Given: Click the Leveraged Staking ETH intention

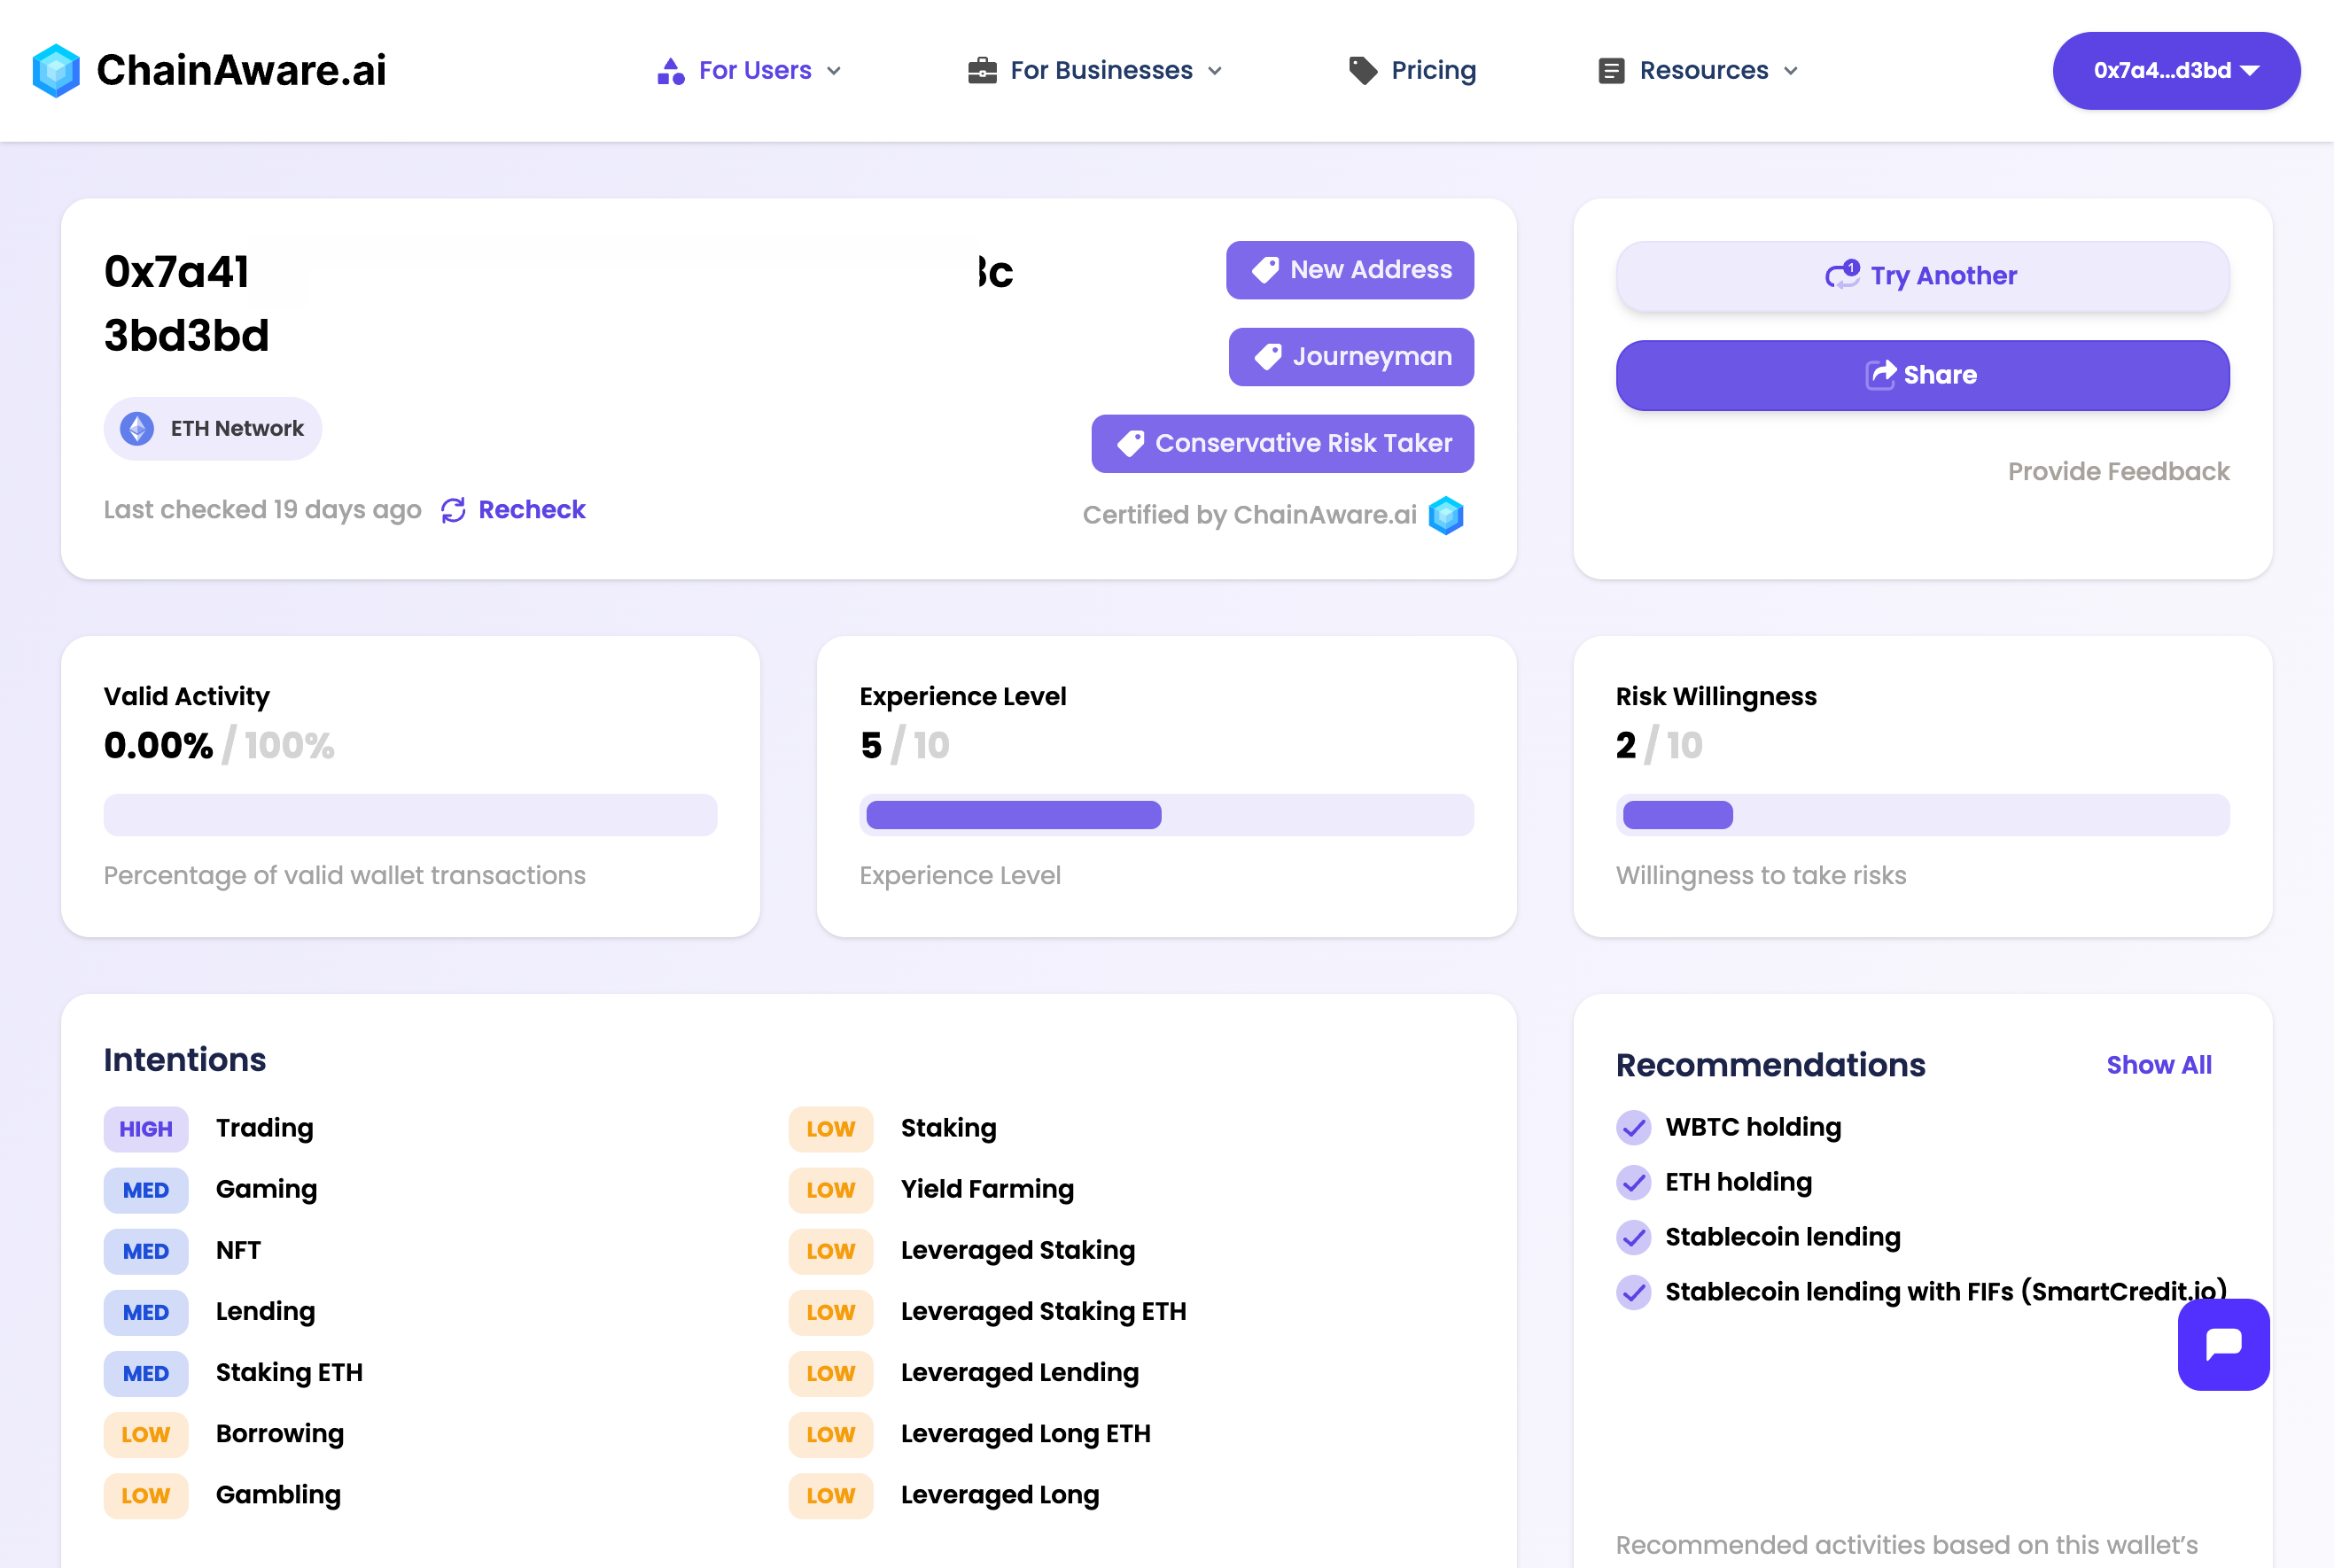Looking at the screenshot, I should (x=987, y=1312).
